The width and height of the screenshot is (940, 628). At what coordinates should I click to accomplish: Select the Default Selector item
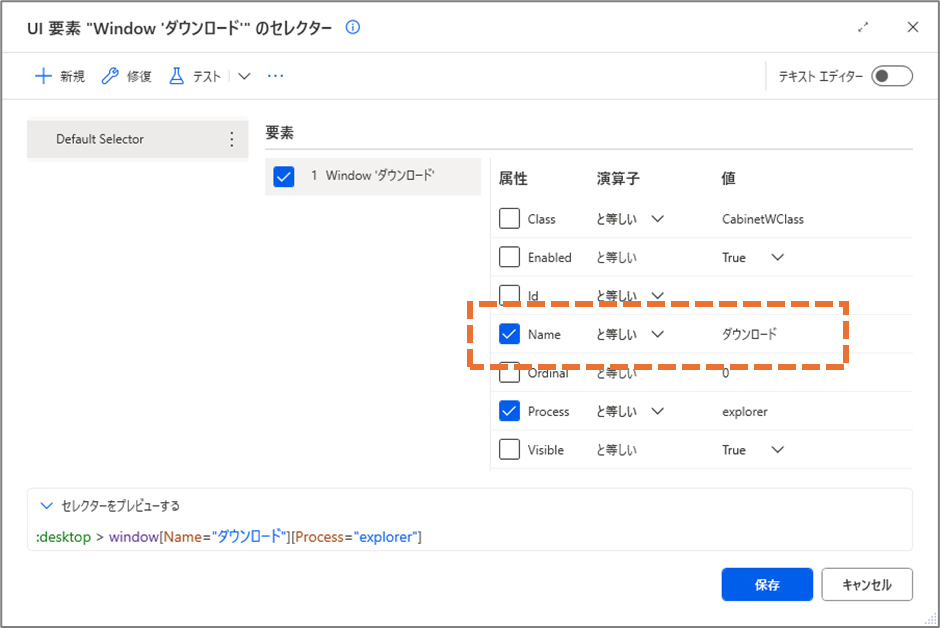(137, 139)
